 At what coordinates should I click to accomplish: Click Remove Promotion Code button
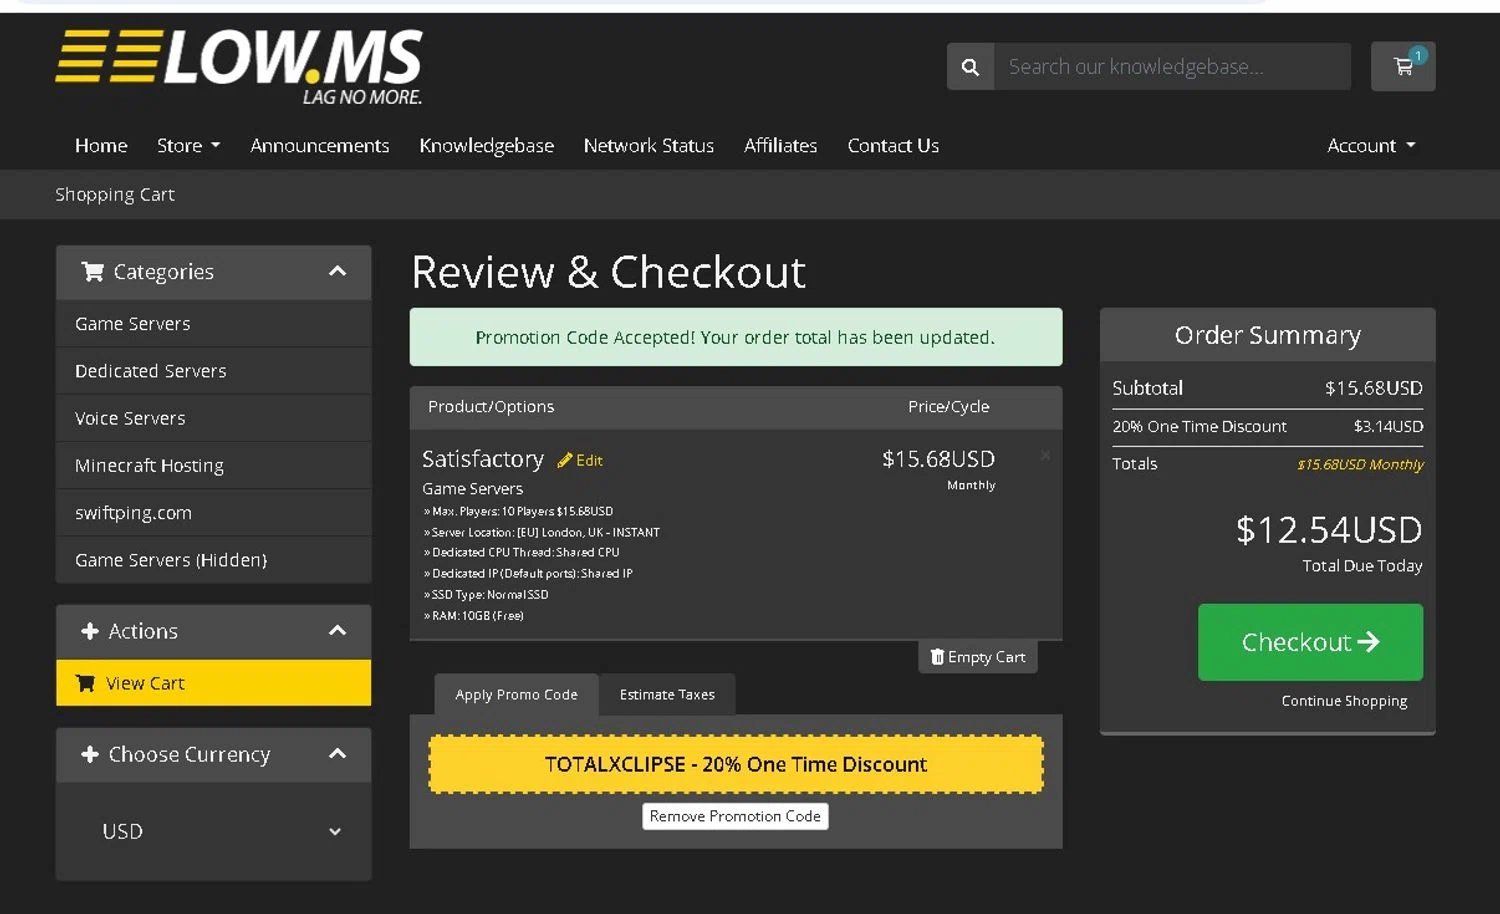pyautogui.click(x=735, y=816)
